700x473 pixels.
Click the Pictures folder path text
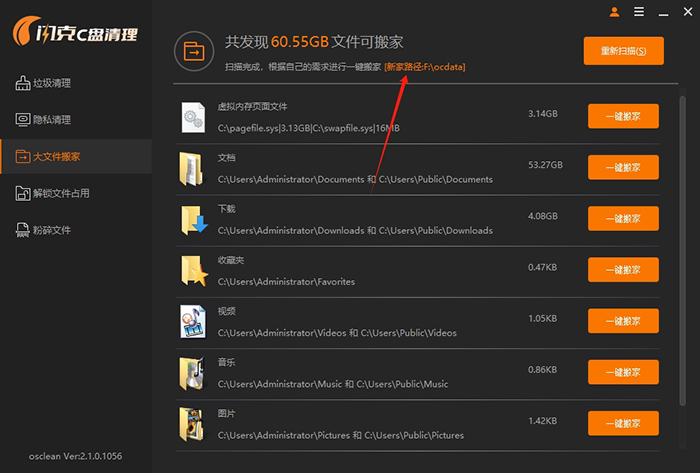(341, 436)
